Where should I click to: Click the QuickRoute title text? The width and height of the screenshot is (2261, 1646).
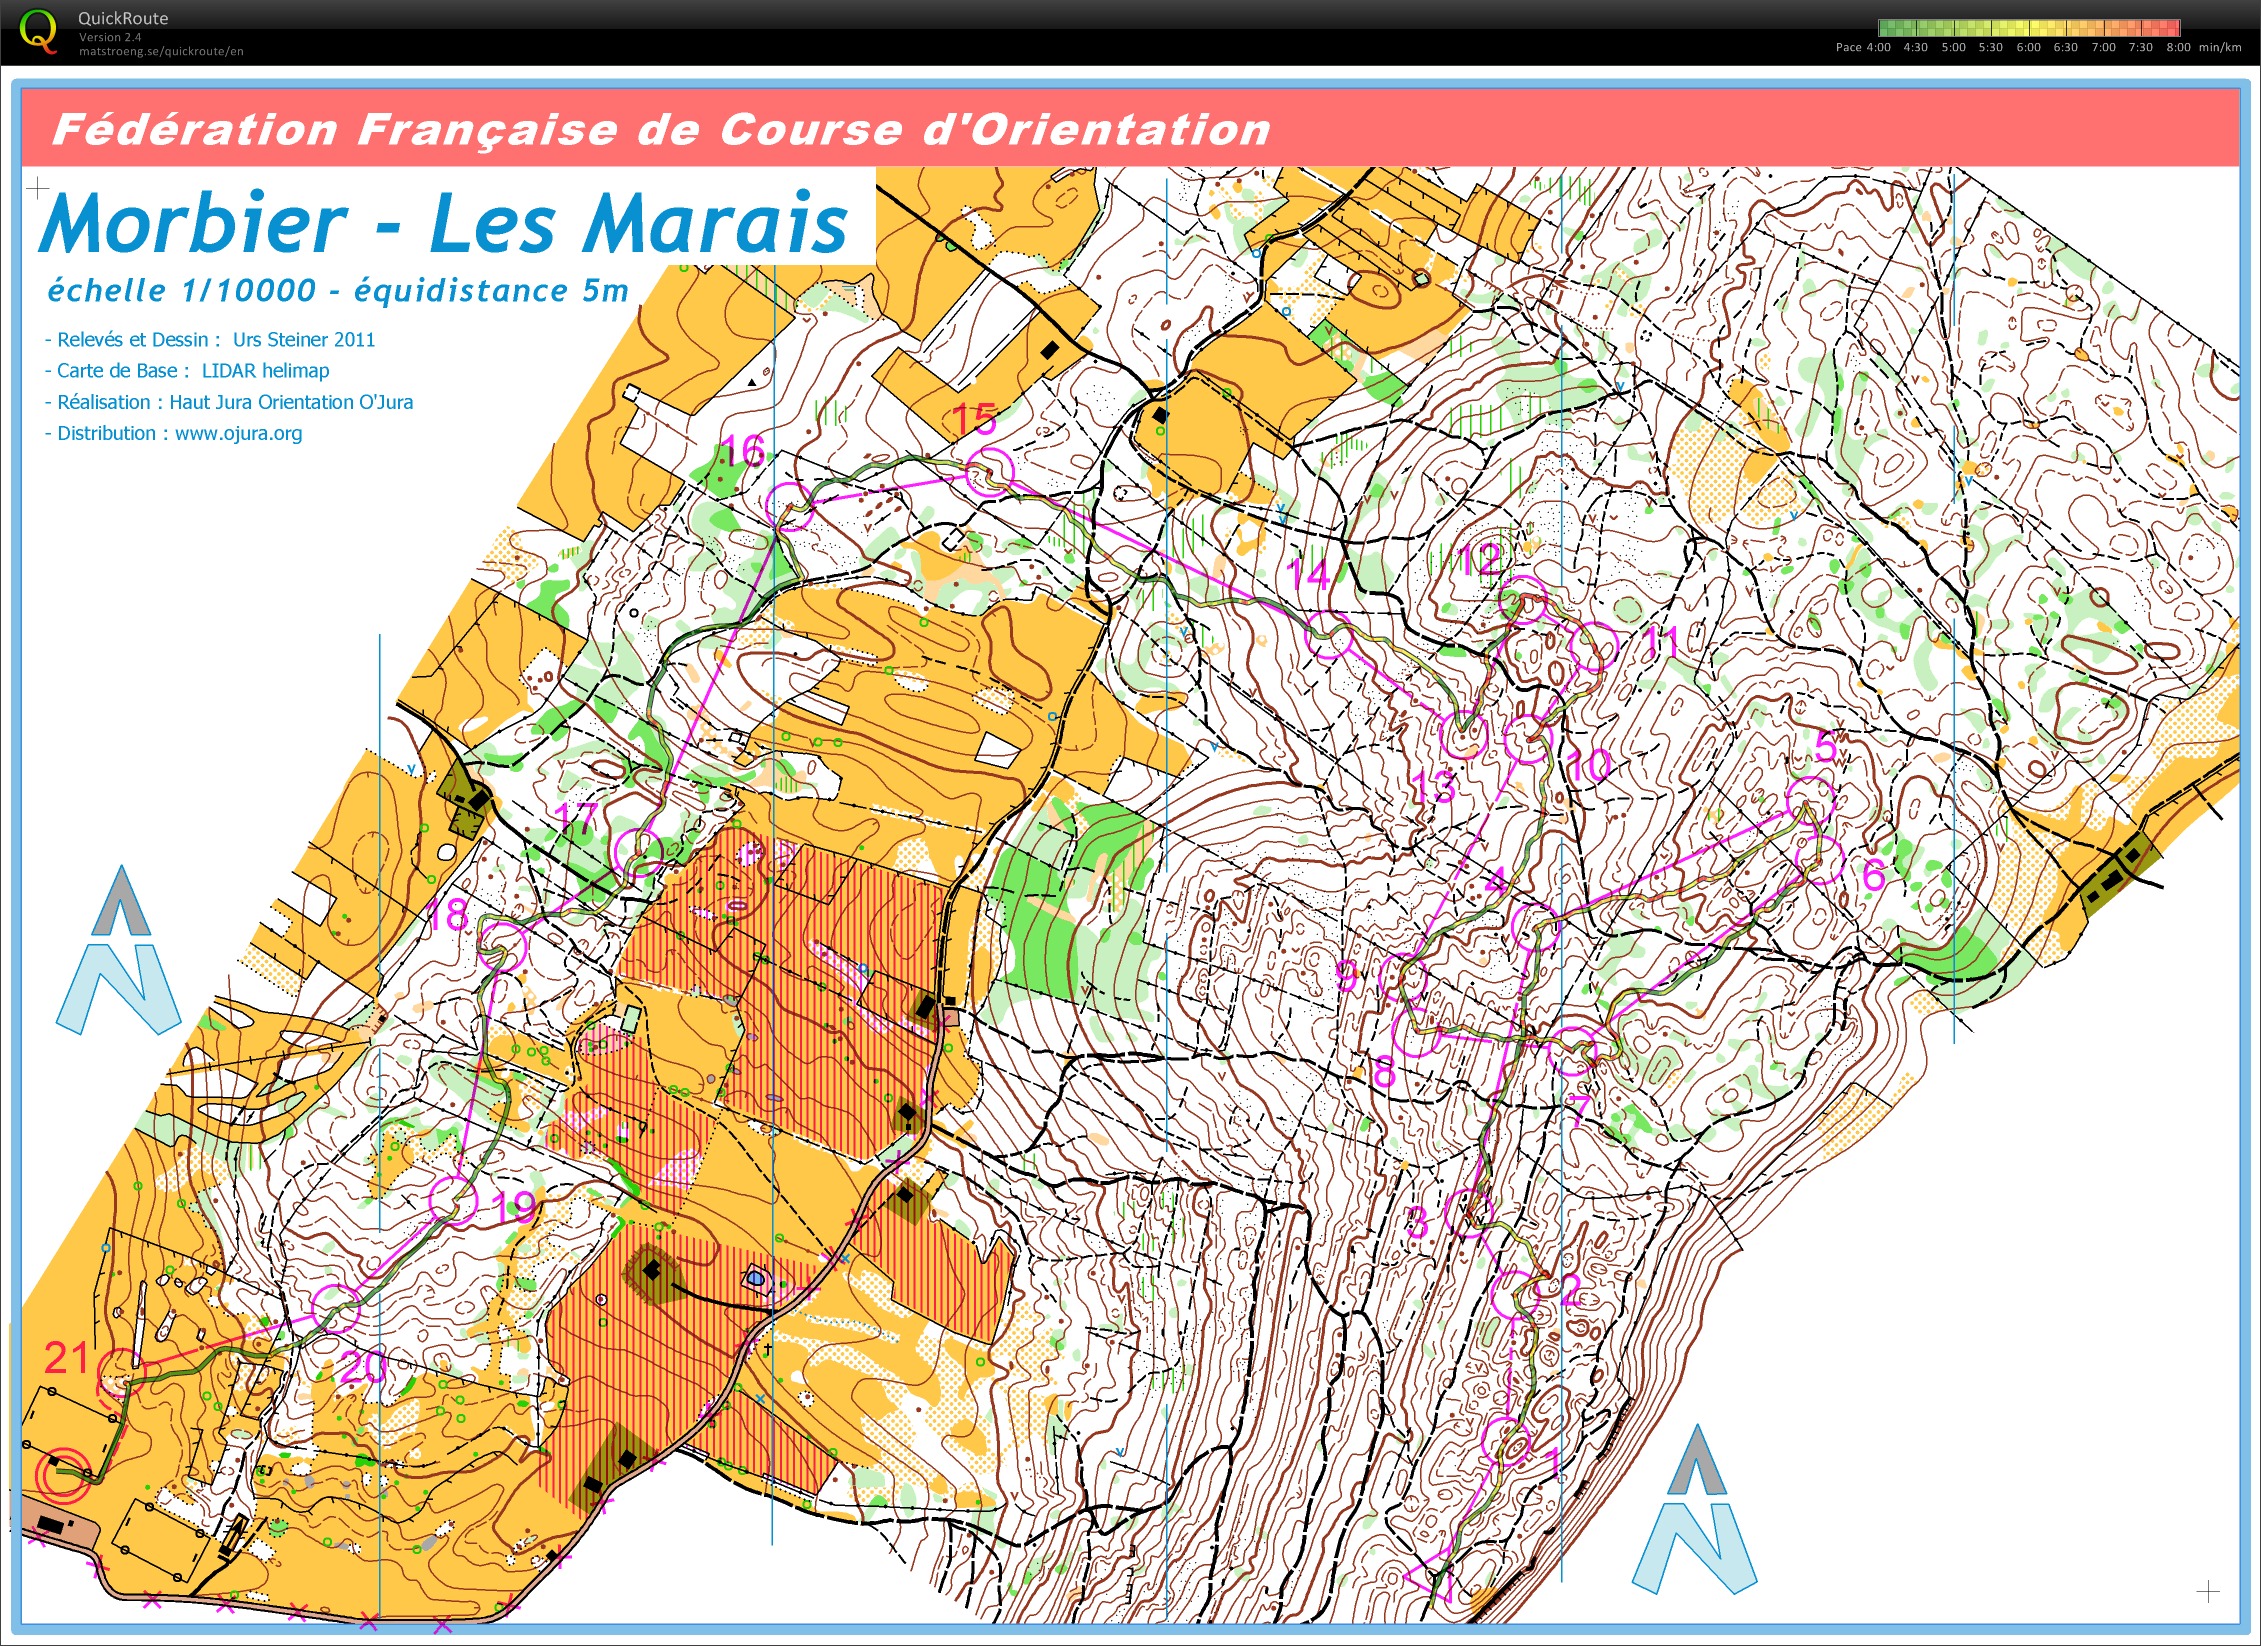tap(123, 18)
